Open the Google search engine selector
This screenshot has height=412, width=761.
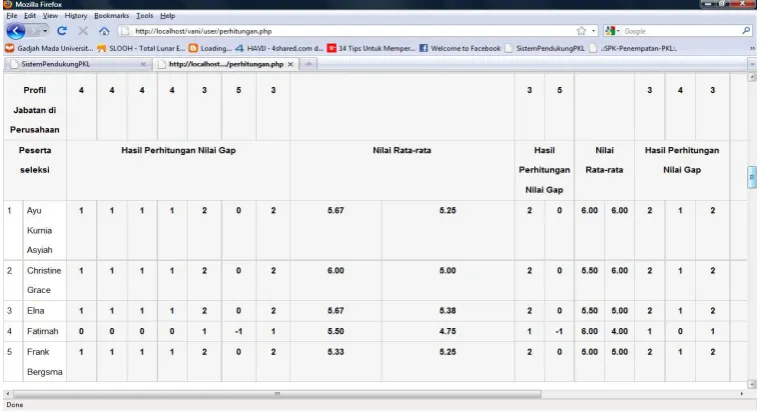pos(612,31)
